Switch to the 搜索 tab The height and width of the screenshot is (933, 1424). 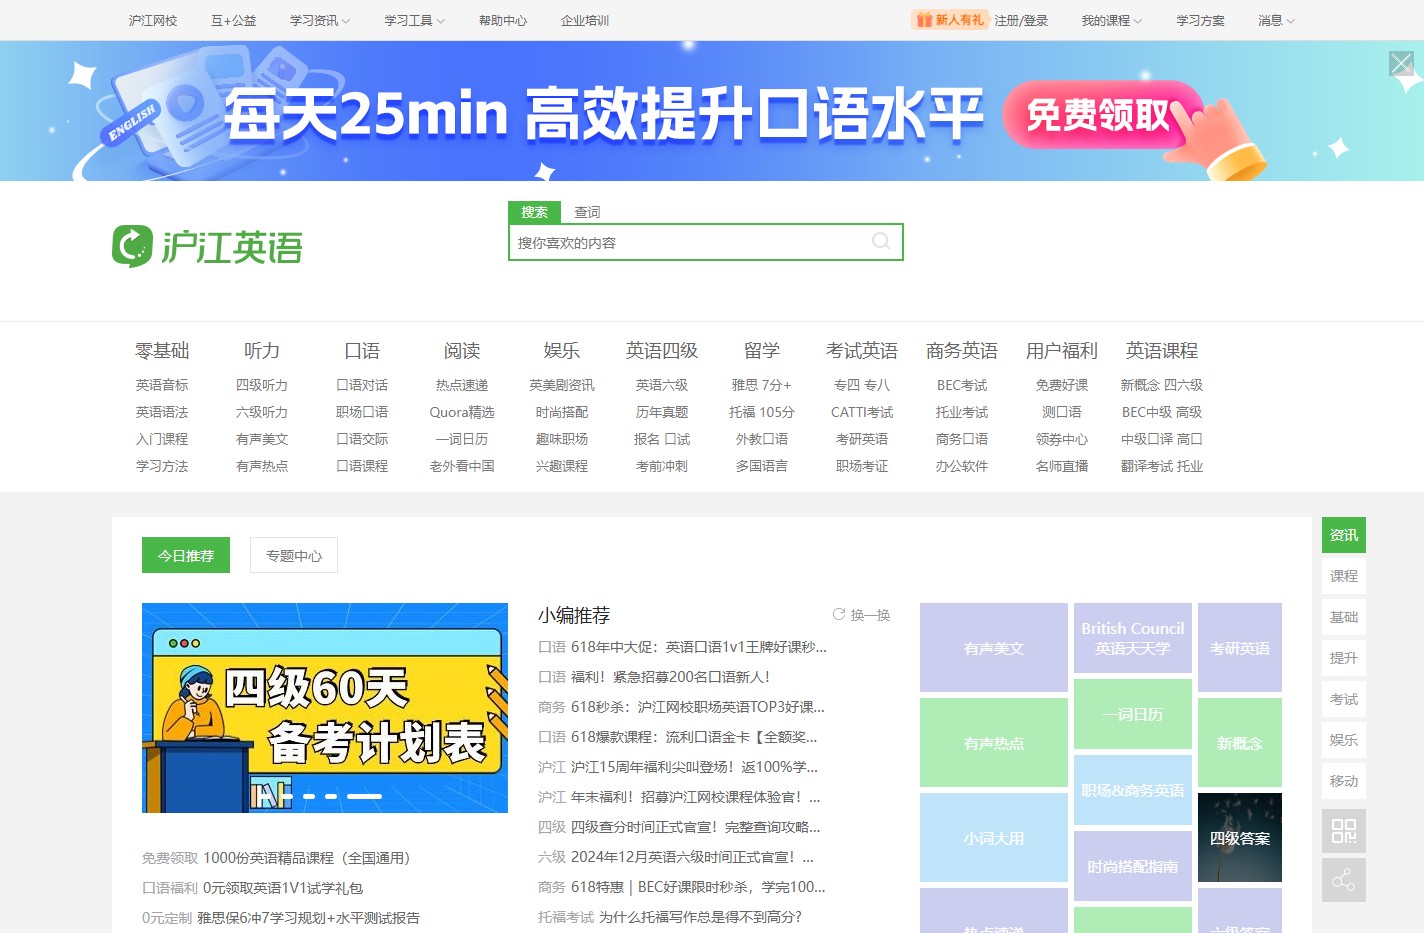(534, 212)
